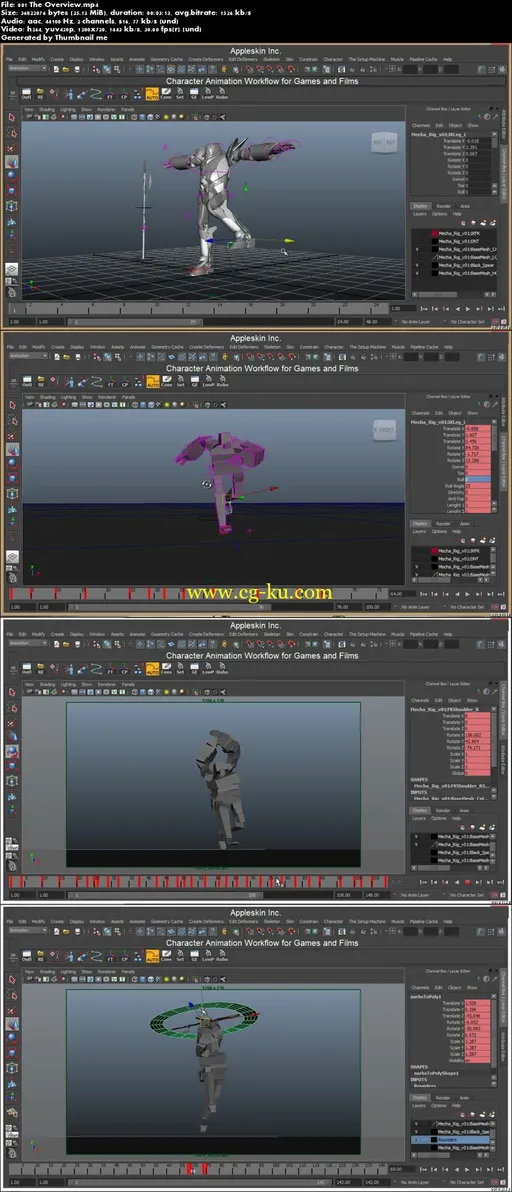Toggle V visibility of Rounders layer, green-ring frame

pos(416,1141)
